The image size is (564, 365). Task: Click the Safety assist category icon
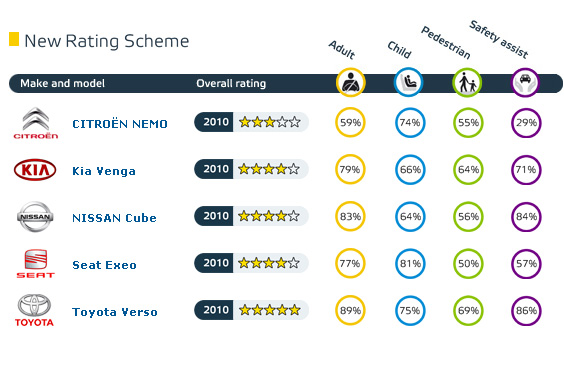coord(526,83)
